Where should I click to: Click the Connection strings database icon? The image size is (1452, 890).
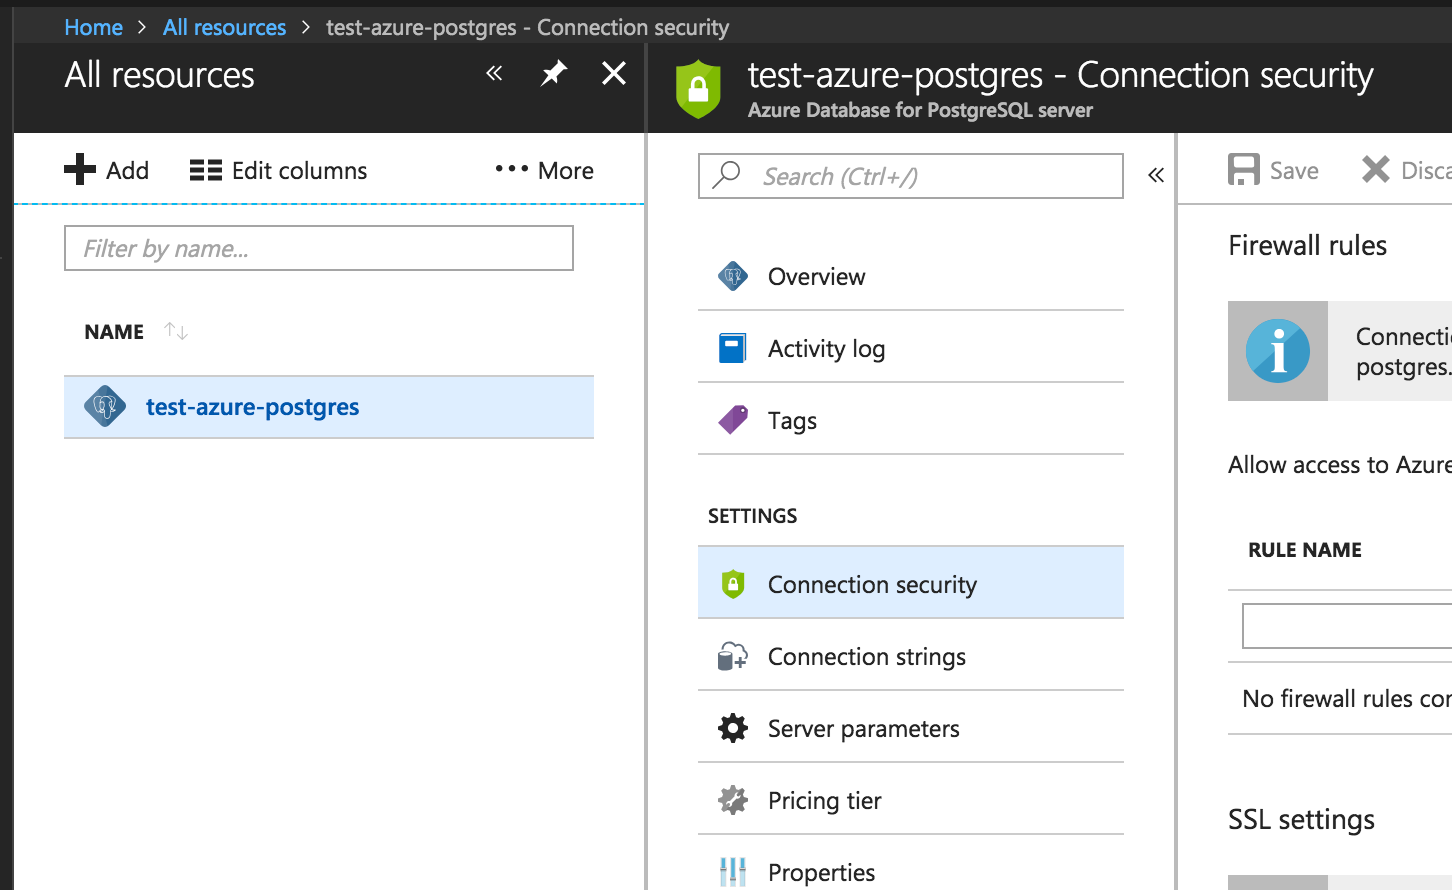pyautogui.click(x=733, y=656)
